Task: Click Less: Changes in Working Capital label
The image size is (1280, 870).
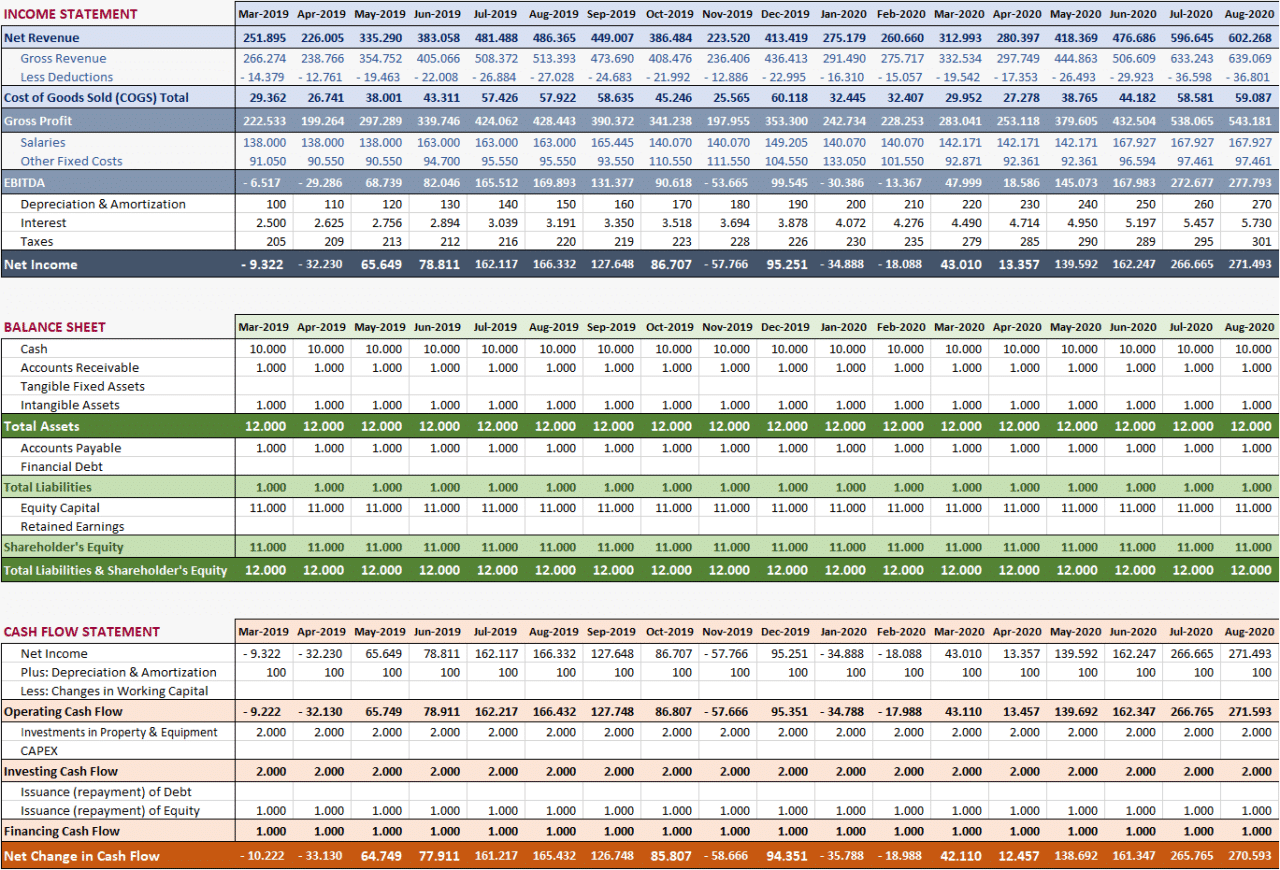Action: tap(115, 691)
